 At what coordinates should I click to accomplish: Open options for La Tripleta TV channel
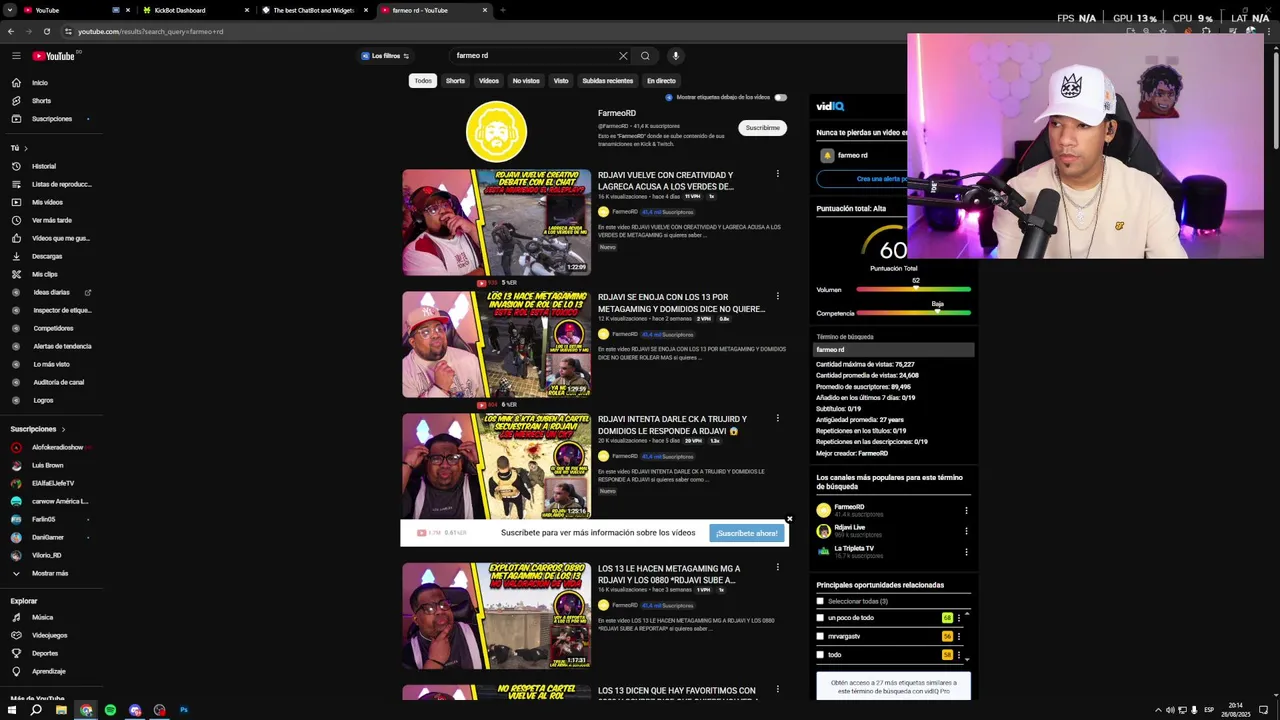(966, 551)
